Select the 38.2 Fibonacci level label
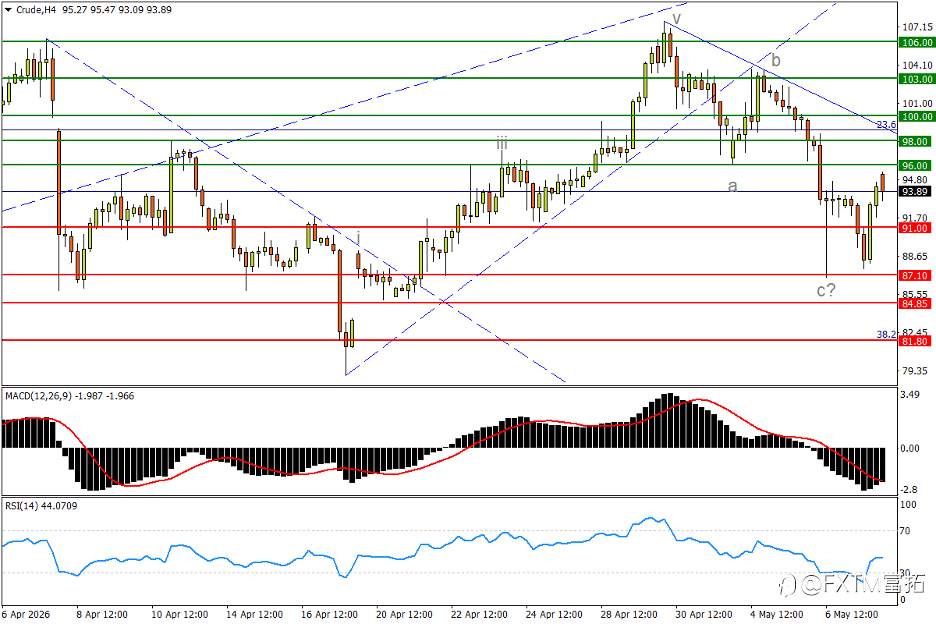Screen dimensions: 936x624 coord(886,334)
